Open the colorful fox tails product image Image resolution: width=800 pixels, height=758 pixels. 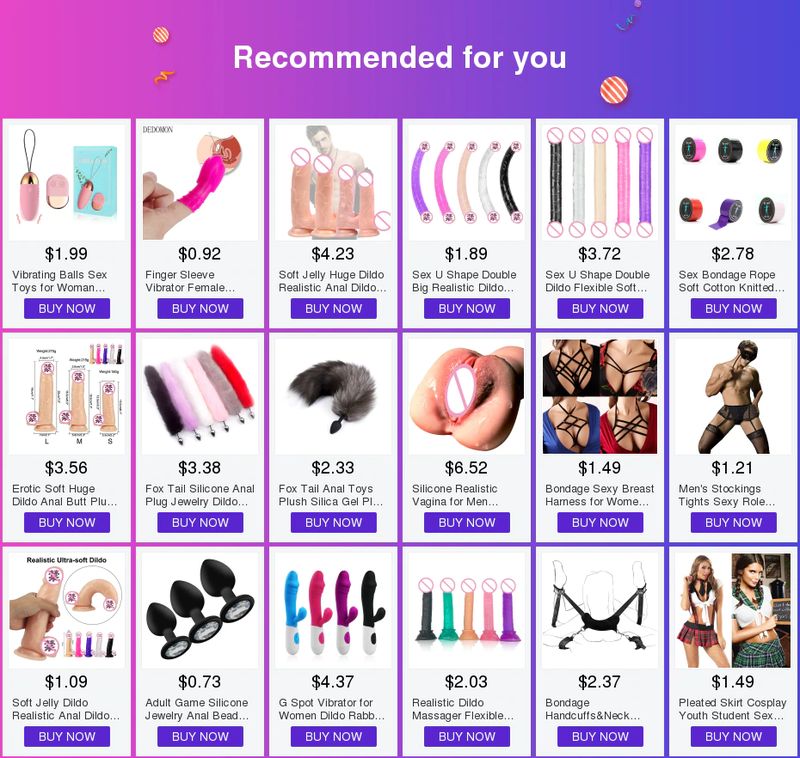[x=200, y=396]
